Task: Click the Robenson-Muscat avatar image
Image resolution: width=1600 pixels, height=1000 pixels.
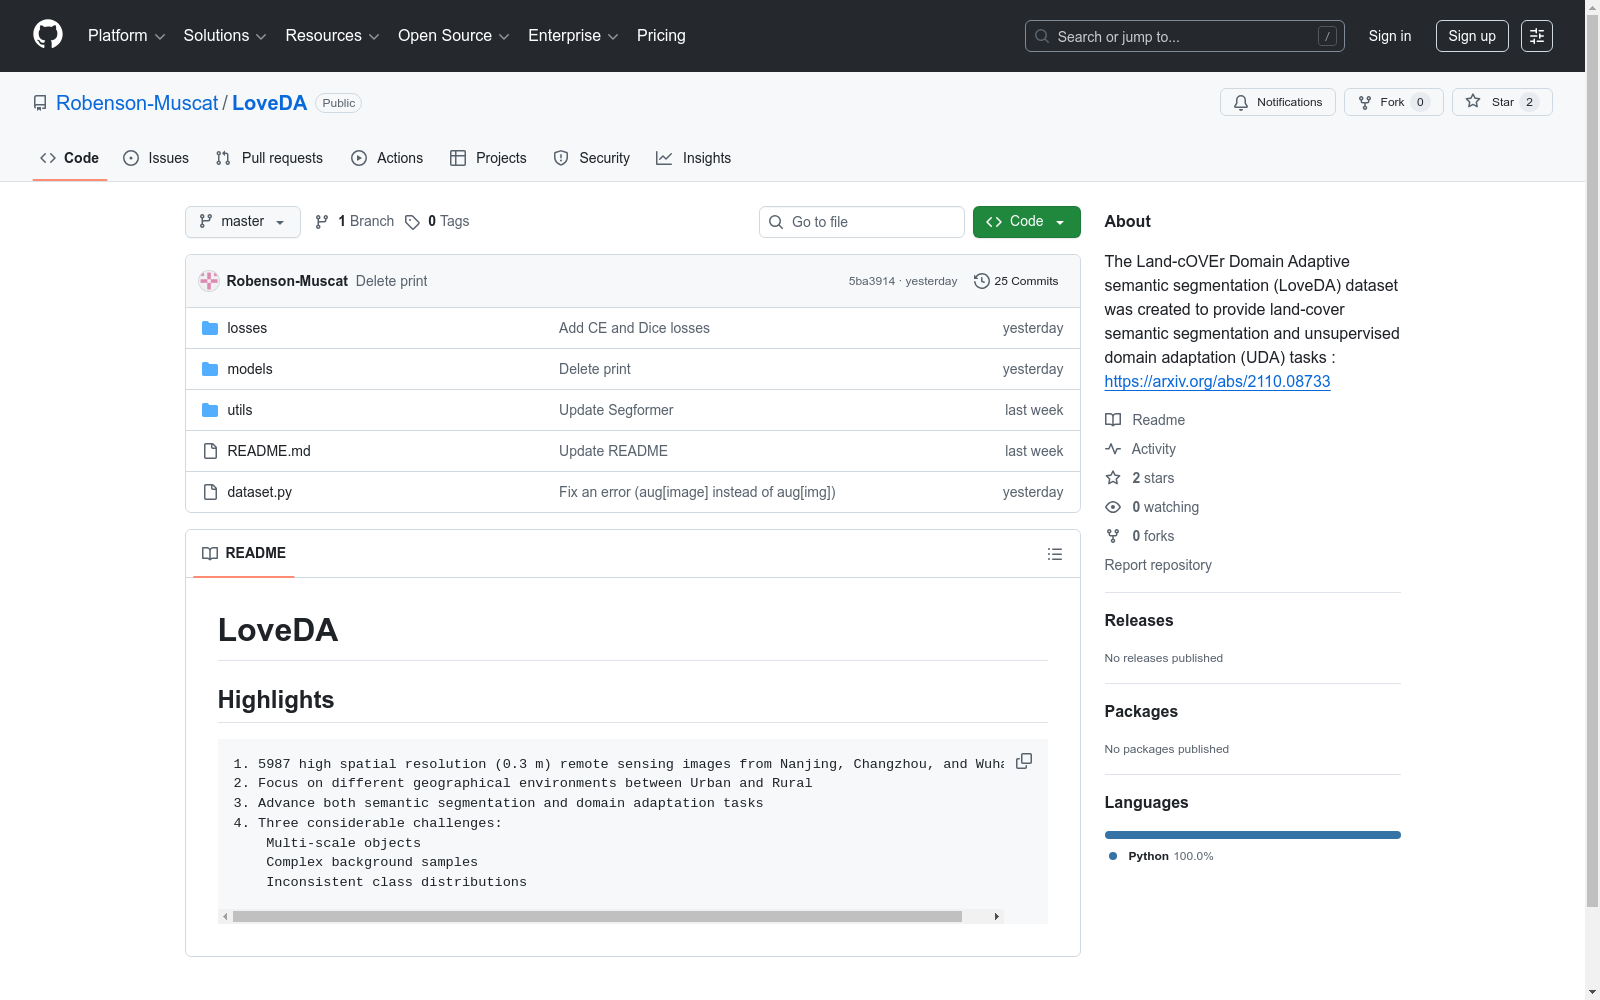Action: pyautogui.click(x=209, y=281)
